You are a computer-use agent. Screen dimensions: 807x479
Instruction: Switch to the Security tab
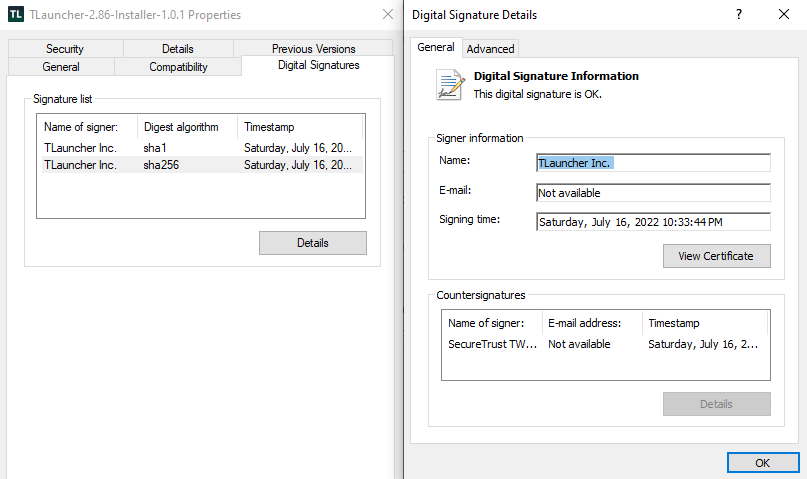click(x=65, y=48)
